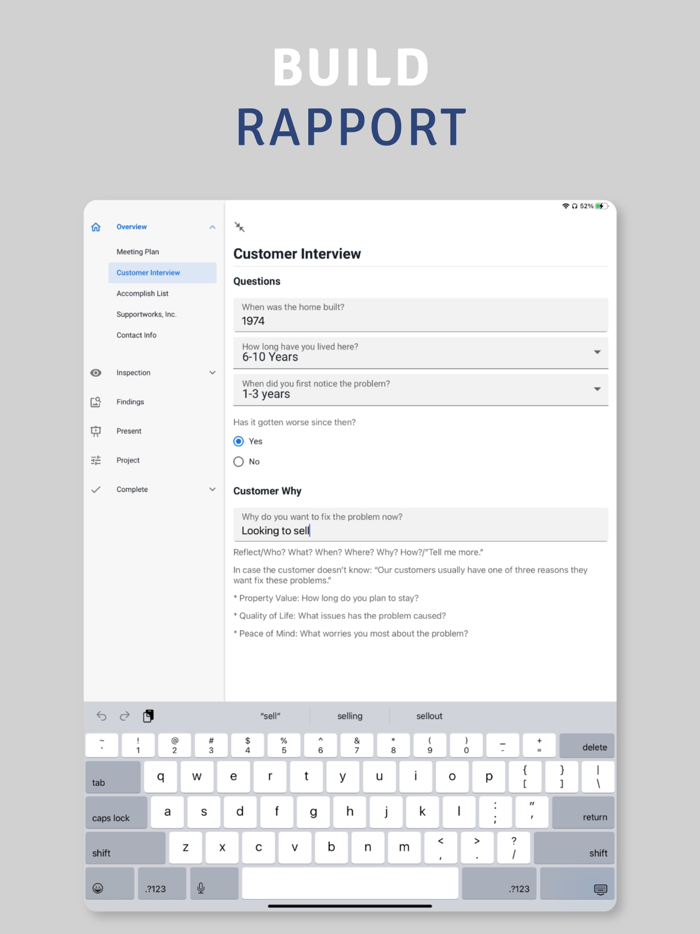
Task: Expand the Complete section chevron
Action: coord(212,490)
